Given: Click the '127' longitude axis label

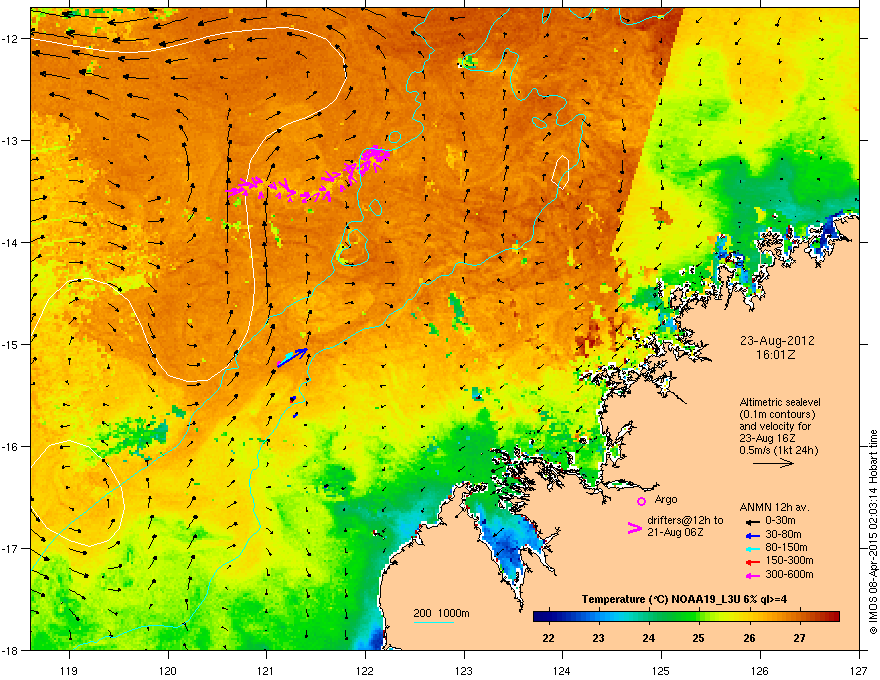Looking at the screenshot, I should (x=859, y=670).
